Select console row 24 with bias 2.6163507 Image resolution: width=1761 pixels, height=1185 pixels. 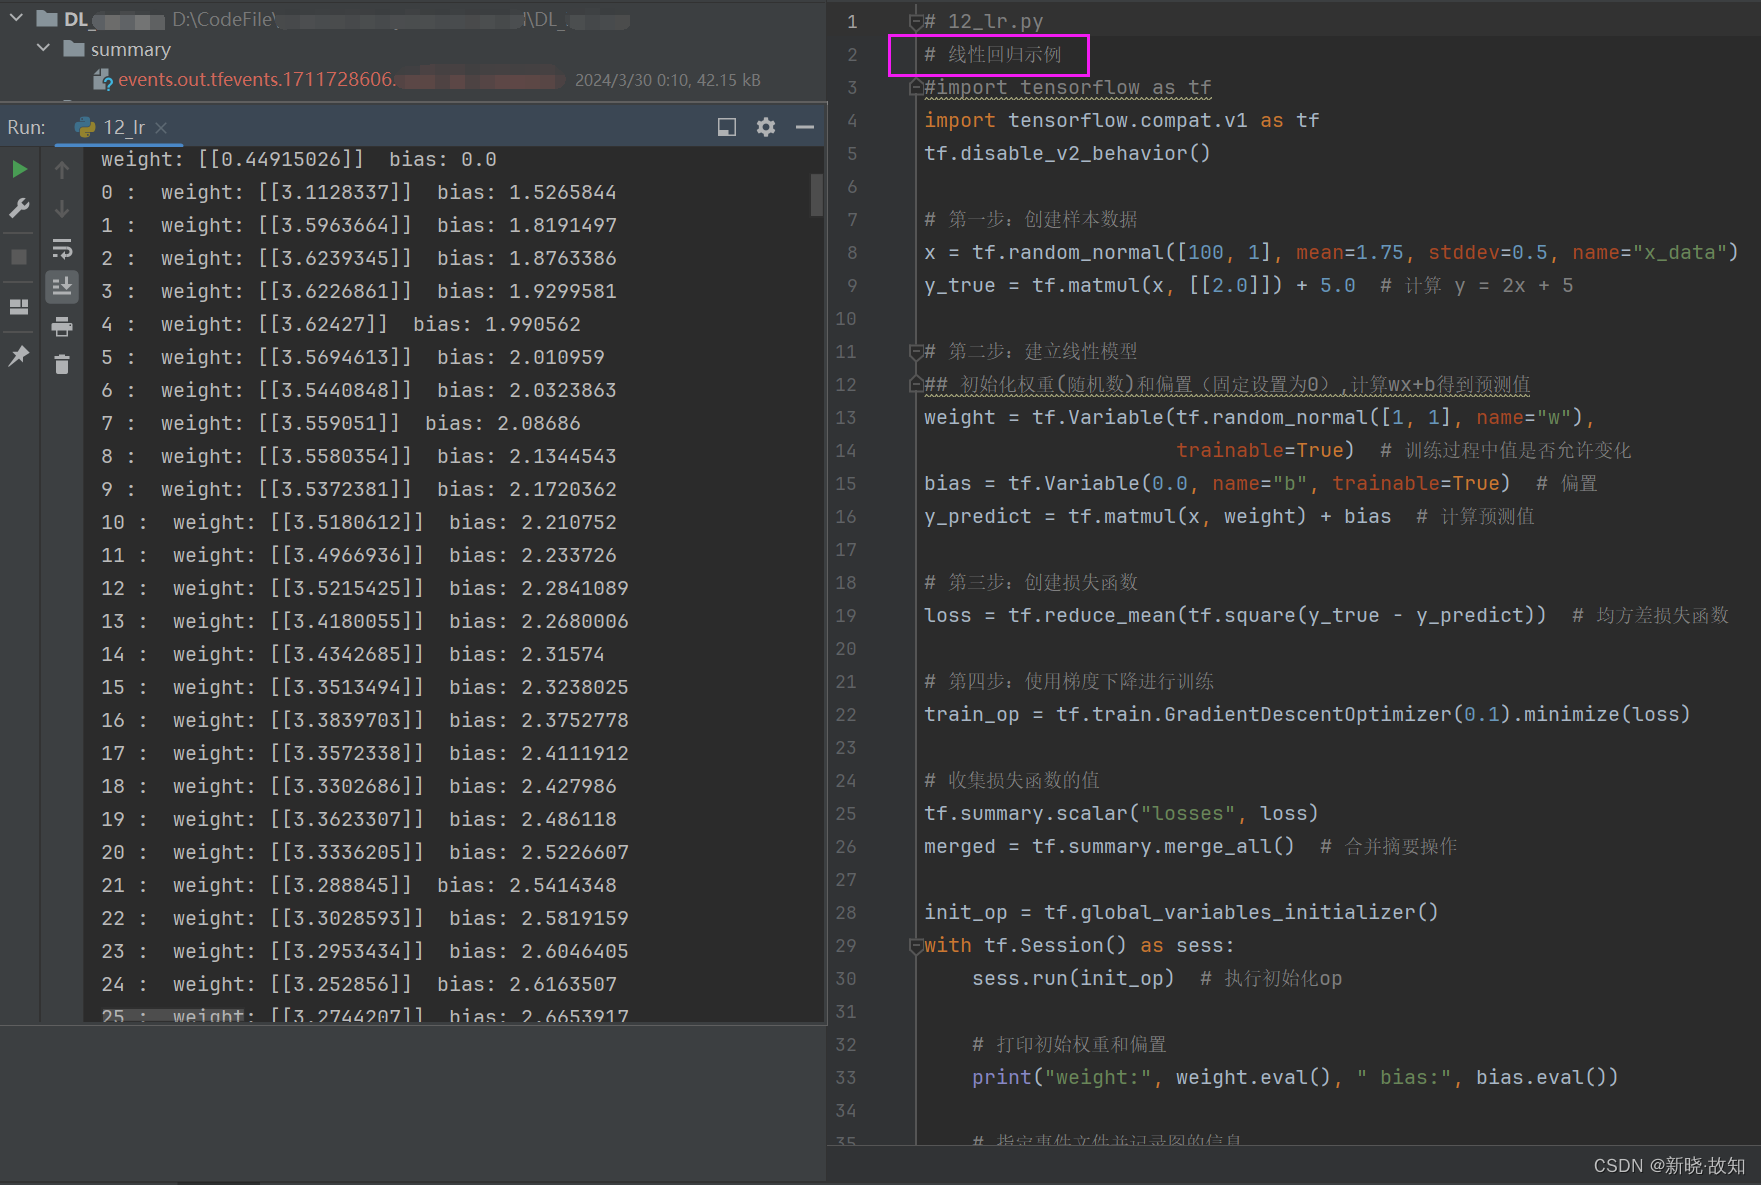tap(358, 984)
